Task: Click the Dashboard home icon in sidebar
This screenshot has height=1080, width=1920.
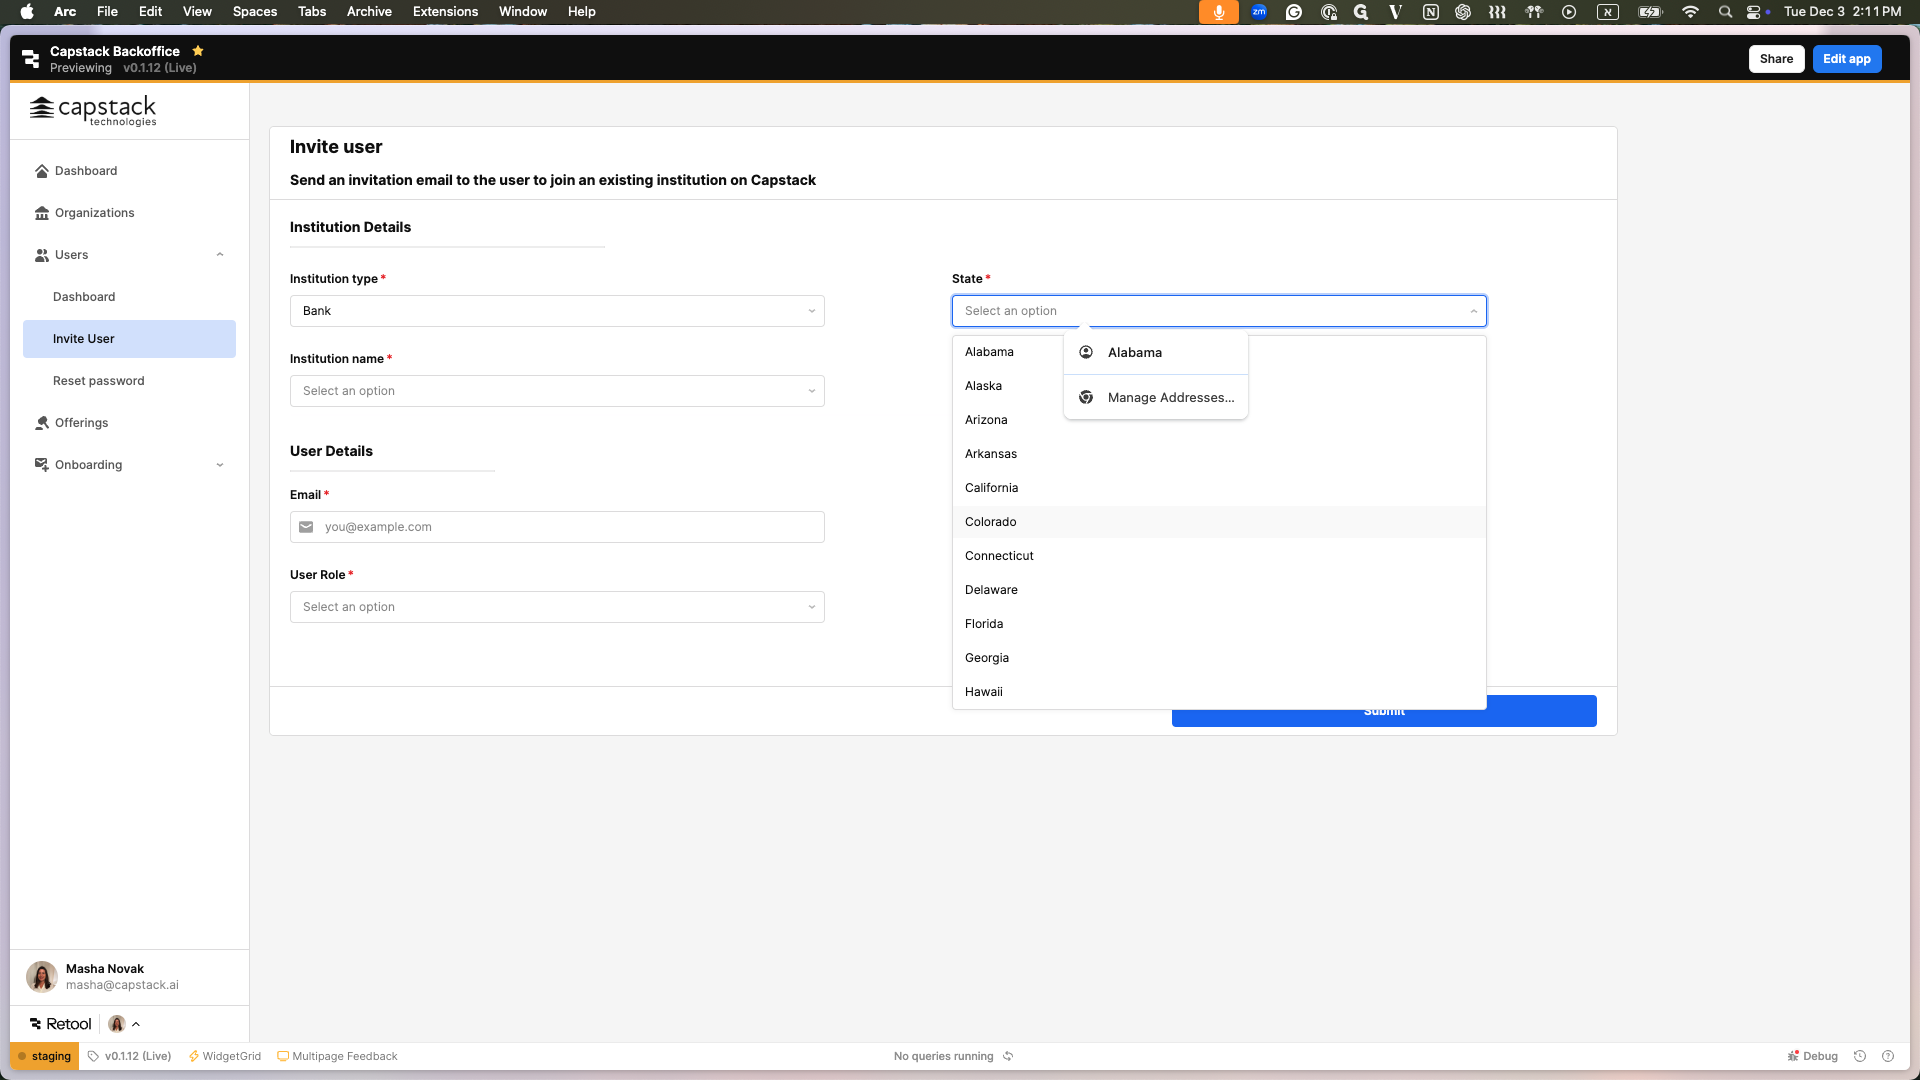Action: [42, 171]
